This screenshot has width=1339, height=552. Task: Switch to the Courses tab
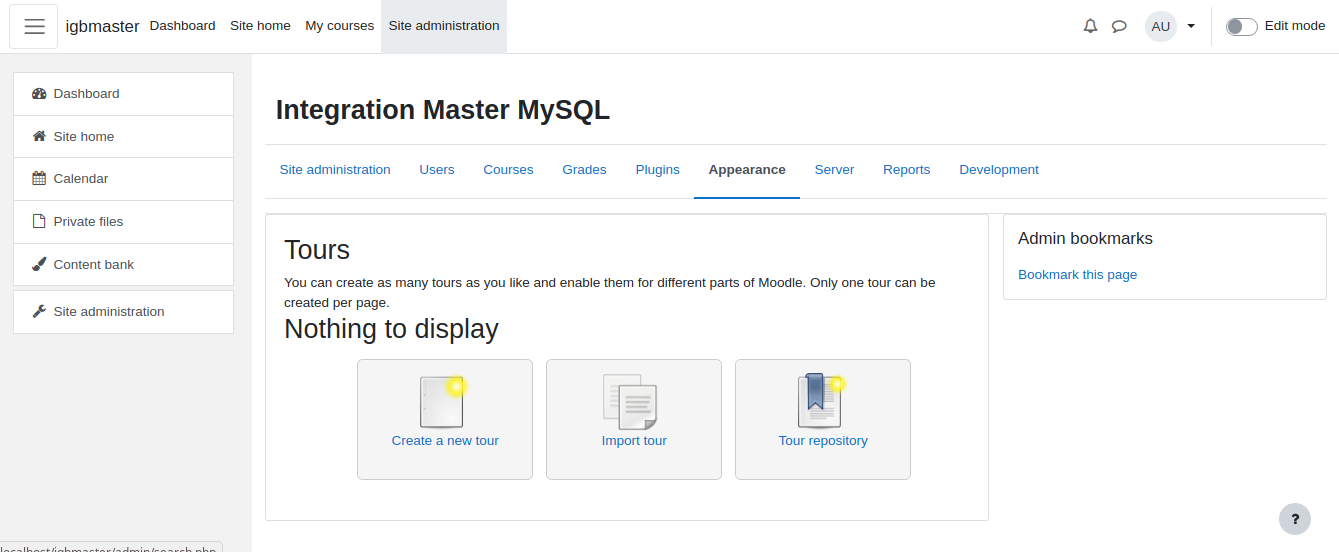click(x=508, y=170)
